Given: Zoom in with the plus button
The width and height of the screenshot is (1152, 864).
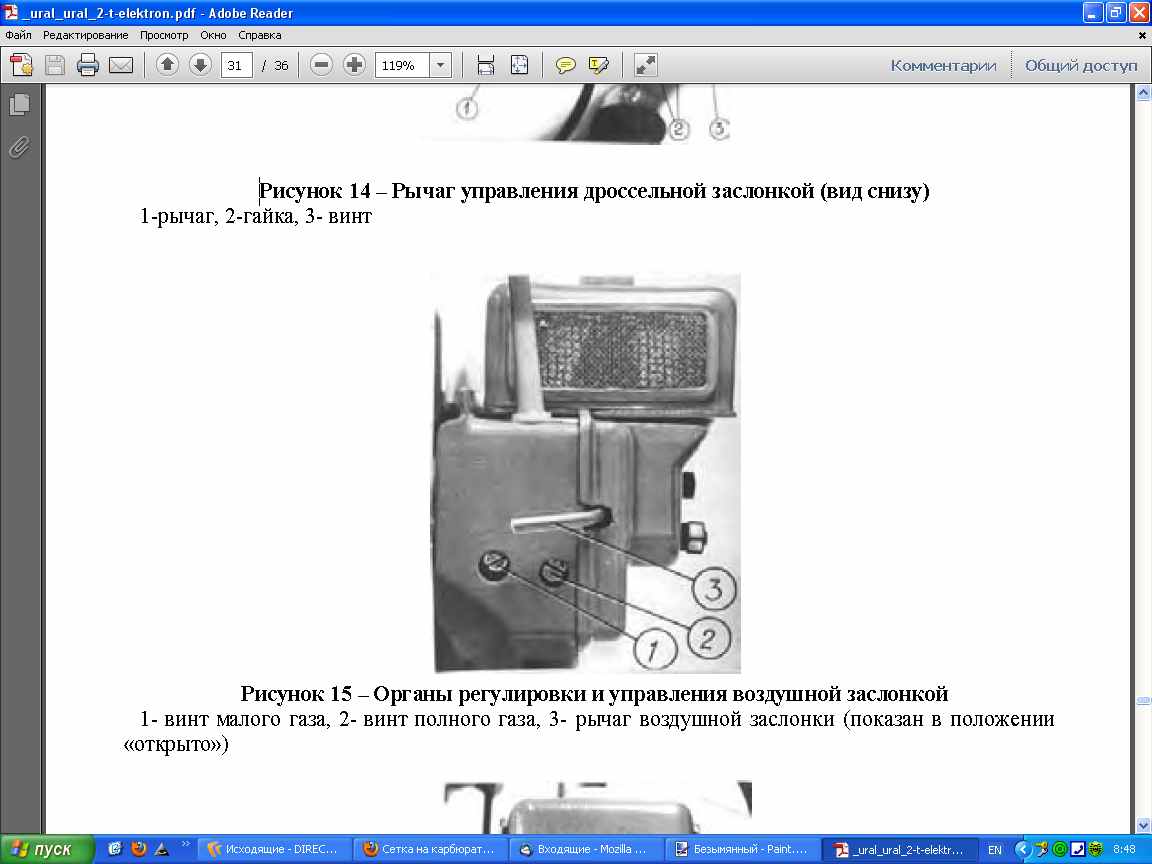Looking at the screenshot, I should [x=354, y=66].
